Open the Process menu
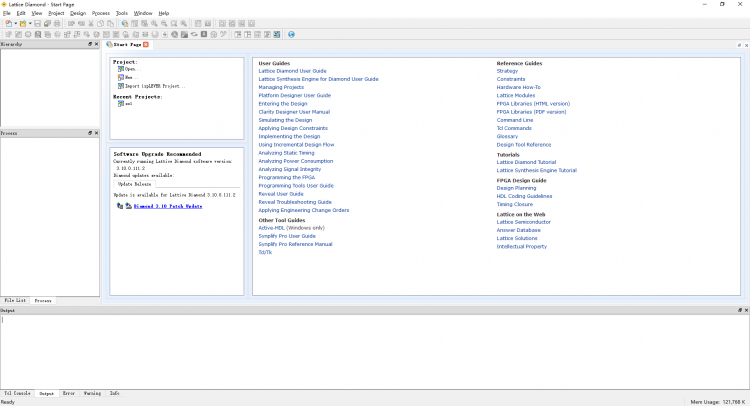 coord(101,13)
